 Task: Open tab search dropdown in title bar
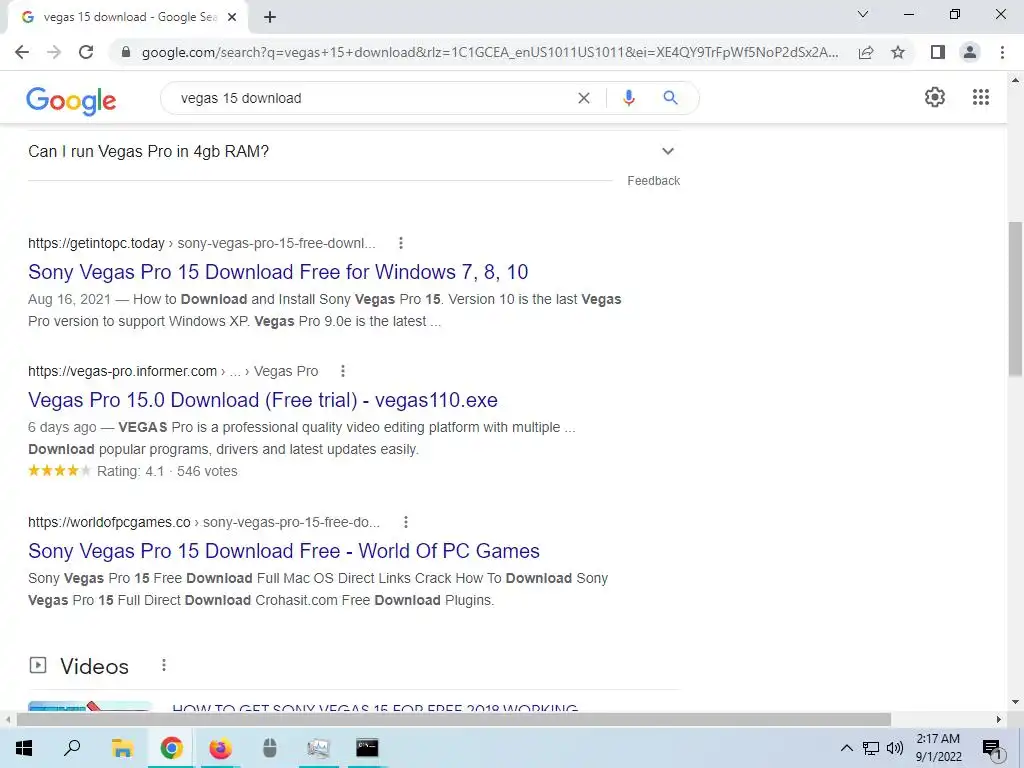coord(863,14)
